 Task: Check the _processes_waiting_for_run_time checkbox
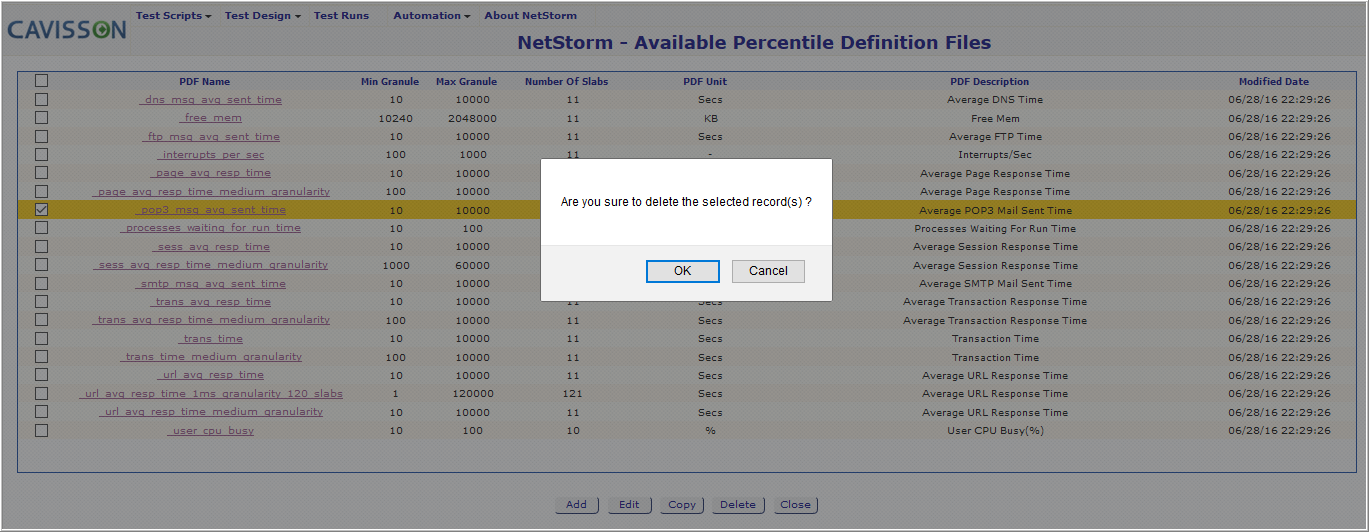coord(41,228)
